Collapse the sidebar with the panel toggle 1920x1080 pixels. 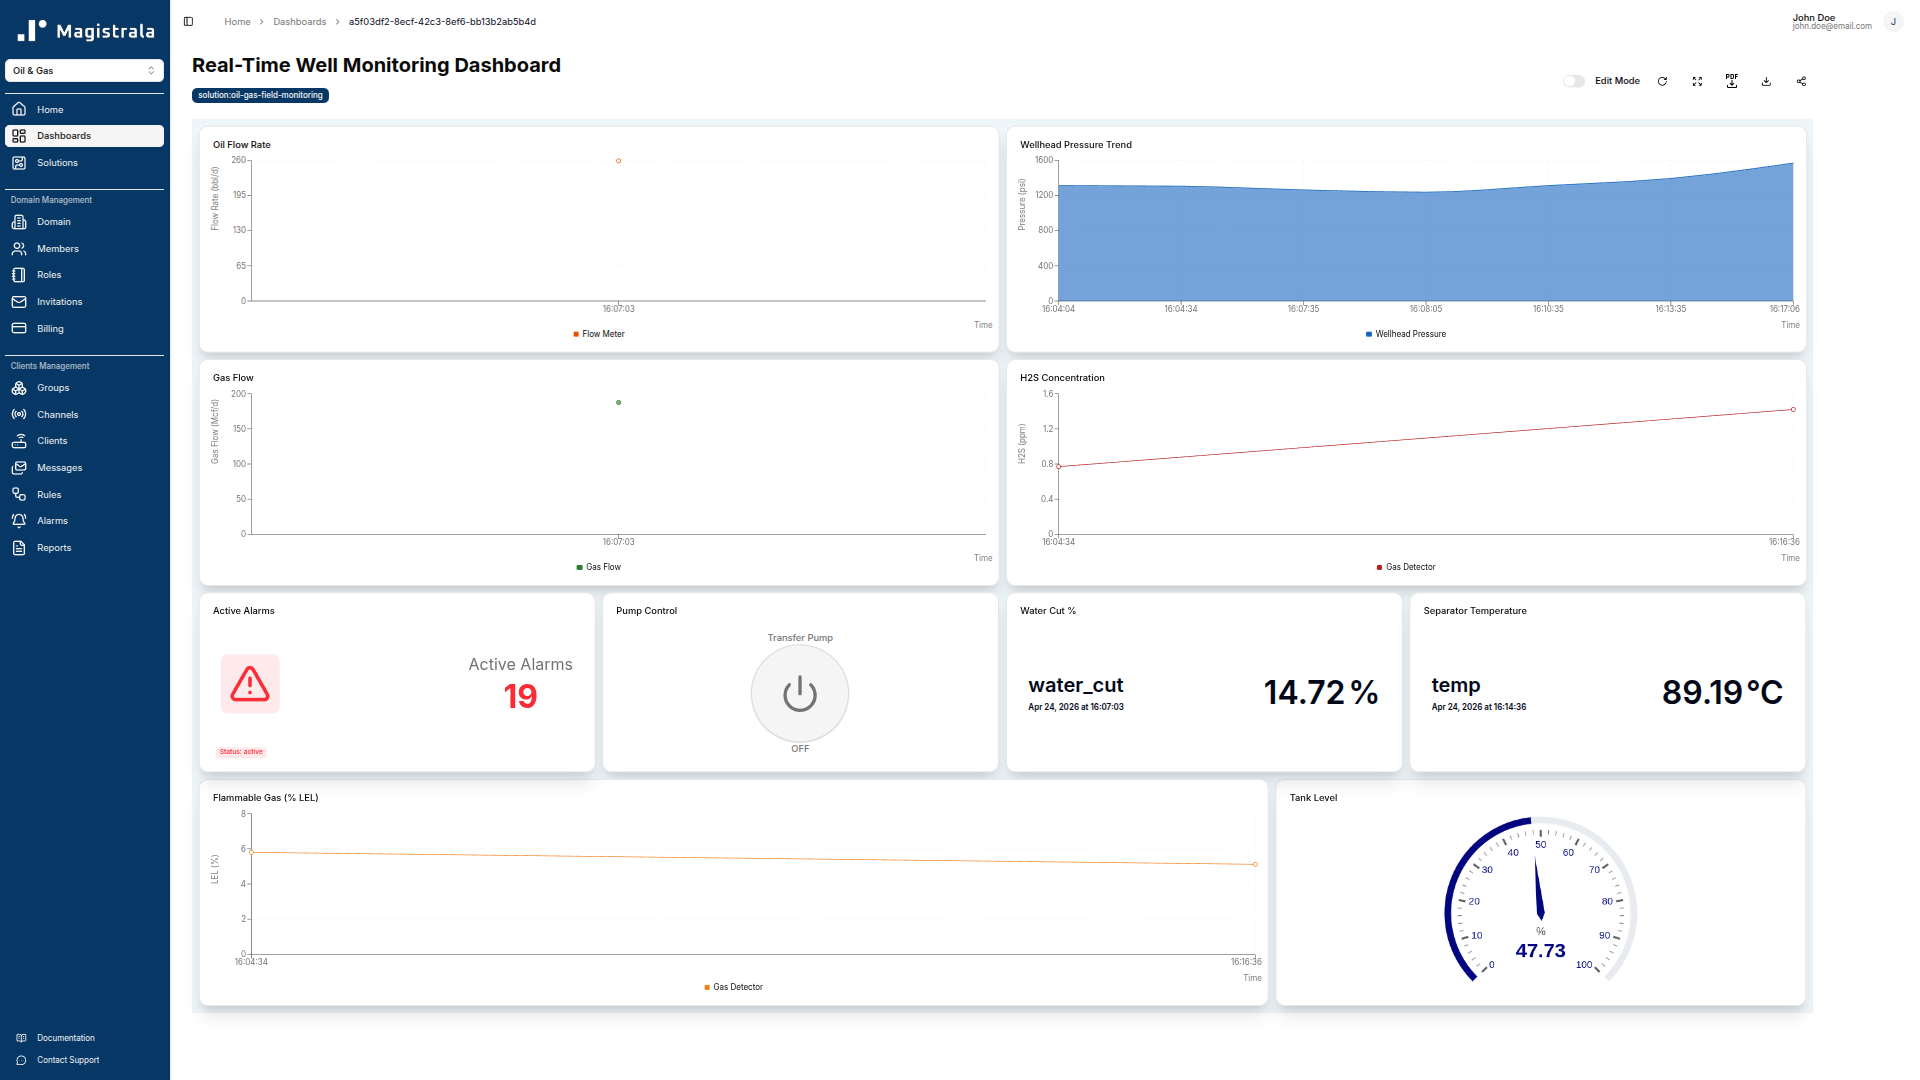[x=187, y=20]
